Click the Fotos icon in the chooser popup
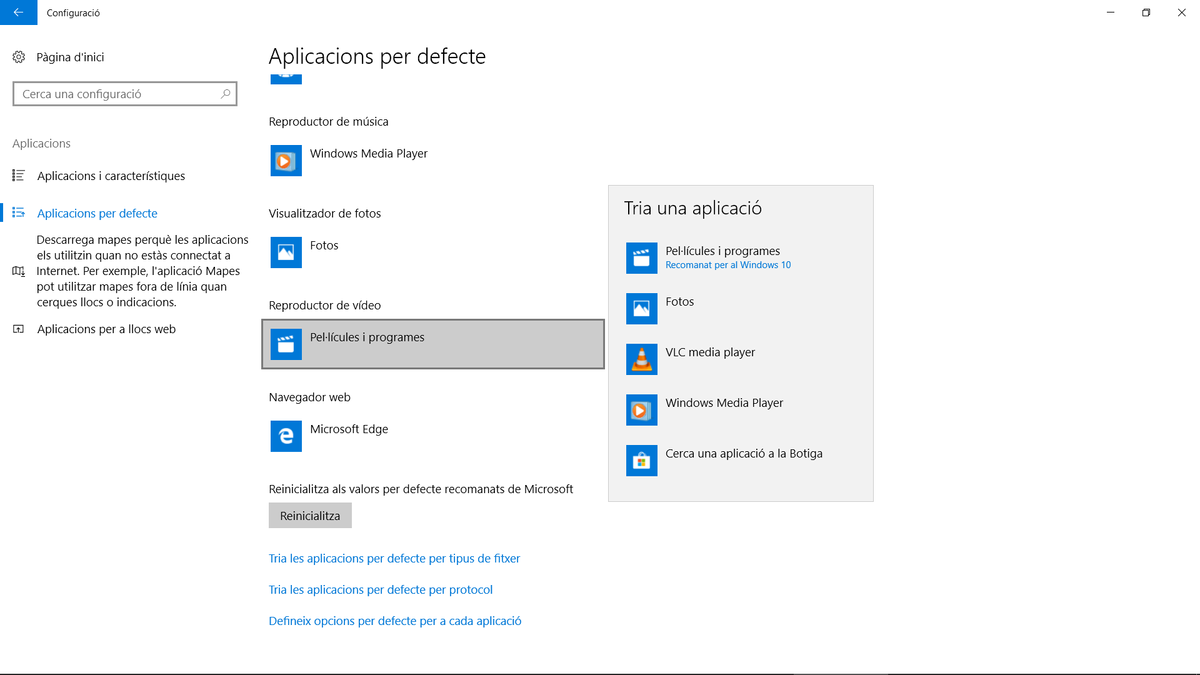The height and width of the screenshot is (675, 1200). click(x=641, y=308)
